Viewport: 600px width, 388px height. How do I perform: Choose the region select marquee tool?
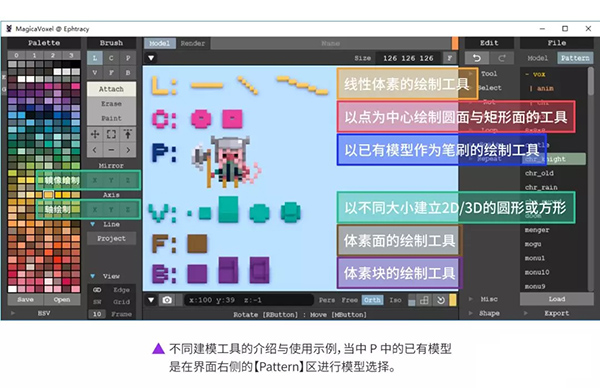111,134
